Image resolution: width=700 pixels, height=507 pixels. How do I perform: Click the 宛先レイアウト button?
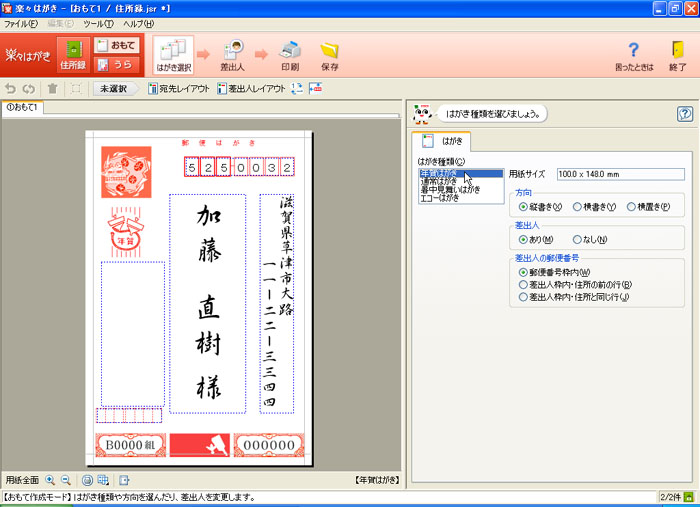pyautogui.click(x=178, y=89)
